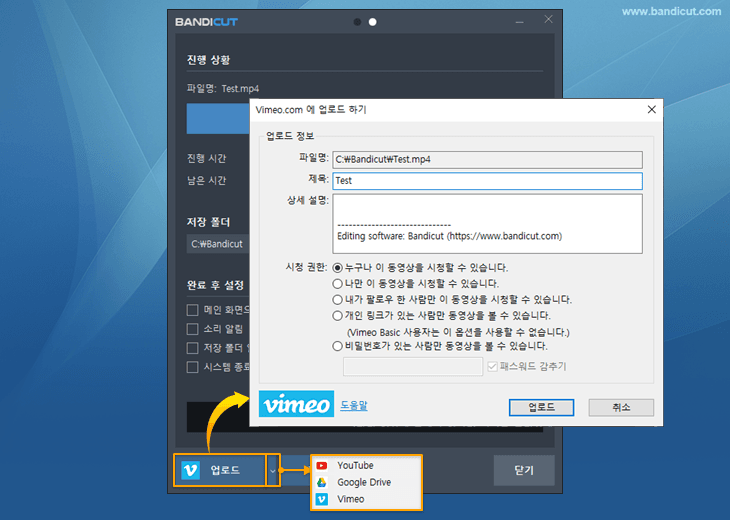Screen dimensions: 730x520
Task: Click the YouTube icon in the upload list
Action: pyautogui.click(x=322, y=466)
